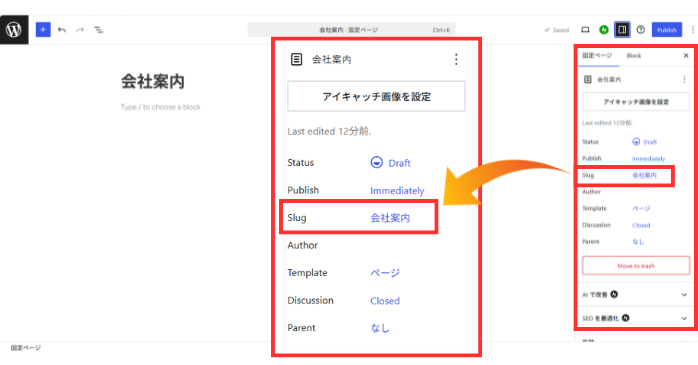Click アイキャッチ画像を設定 in the enlarged panel
Viewport: 698px width, 365px height.
click(376, 96)
